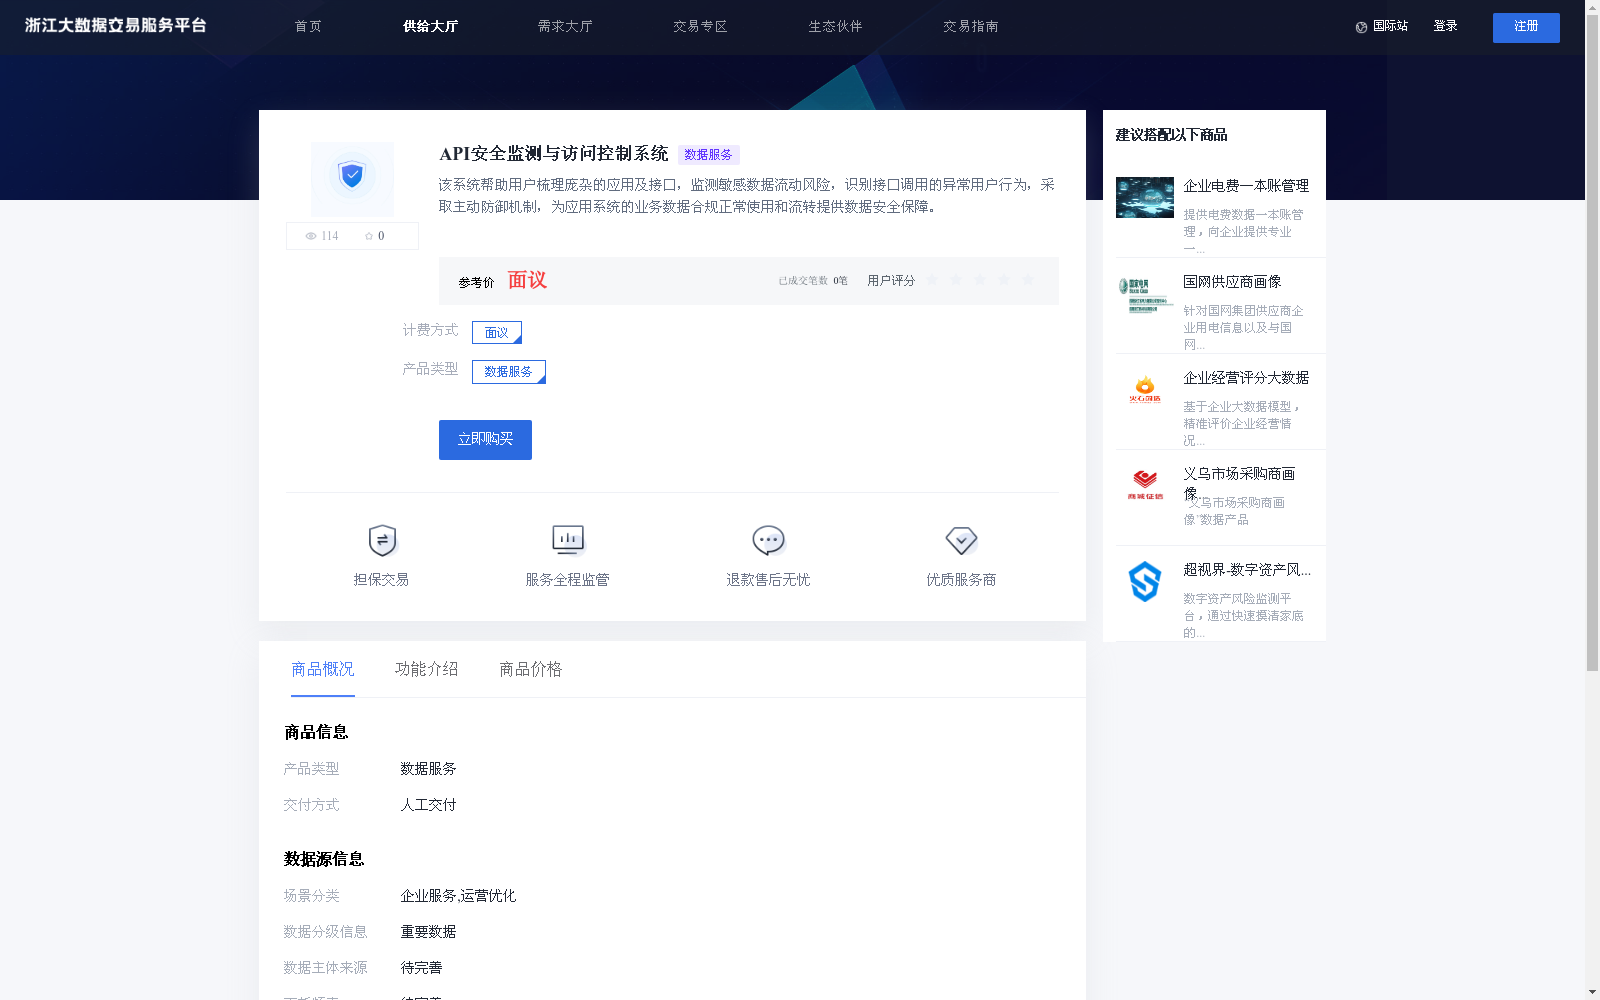Click the 服务全程监管 monitor icon

coord(568,540)
